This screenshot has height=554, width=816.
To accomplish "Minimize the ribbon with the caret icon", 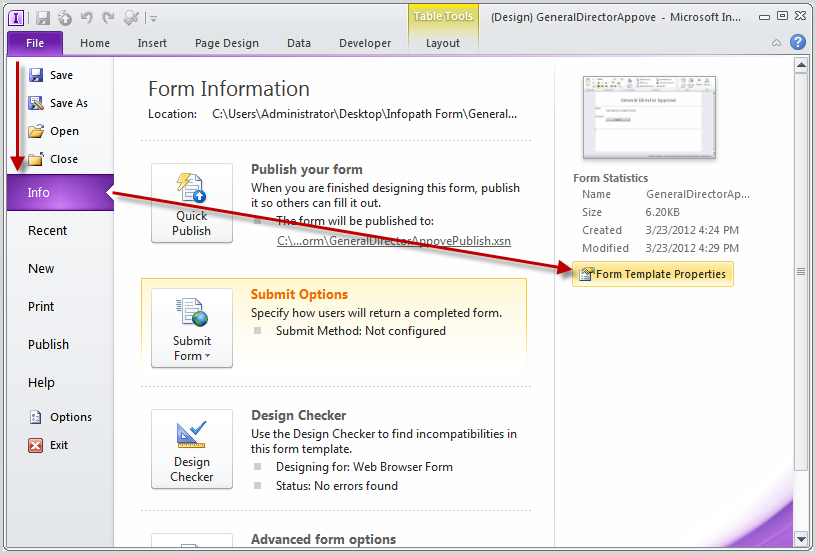I will tap(776, 43).
